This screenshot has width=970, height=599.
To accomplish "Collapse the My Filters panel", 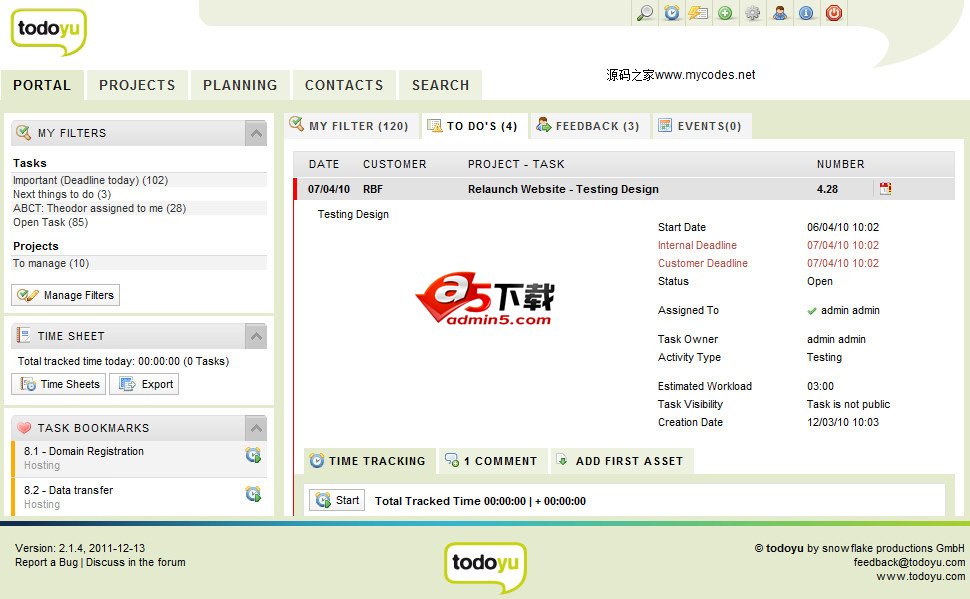I will (x=256, y=133).
